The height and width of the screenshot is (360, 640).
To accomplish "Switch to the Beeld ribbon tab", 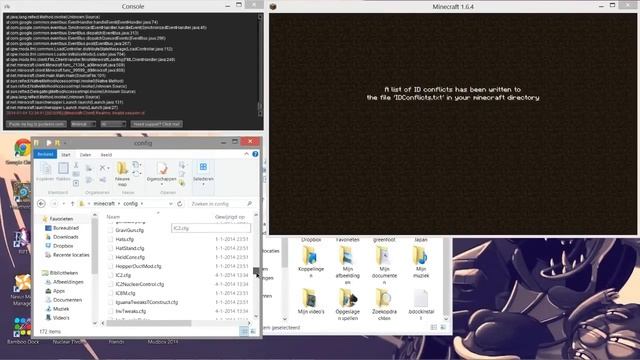I will click(106, 155).
